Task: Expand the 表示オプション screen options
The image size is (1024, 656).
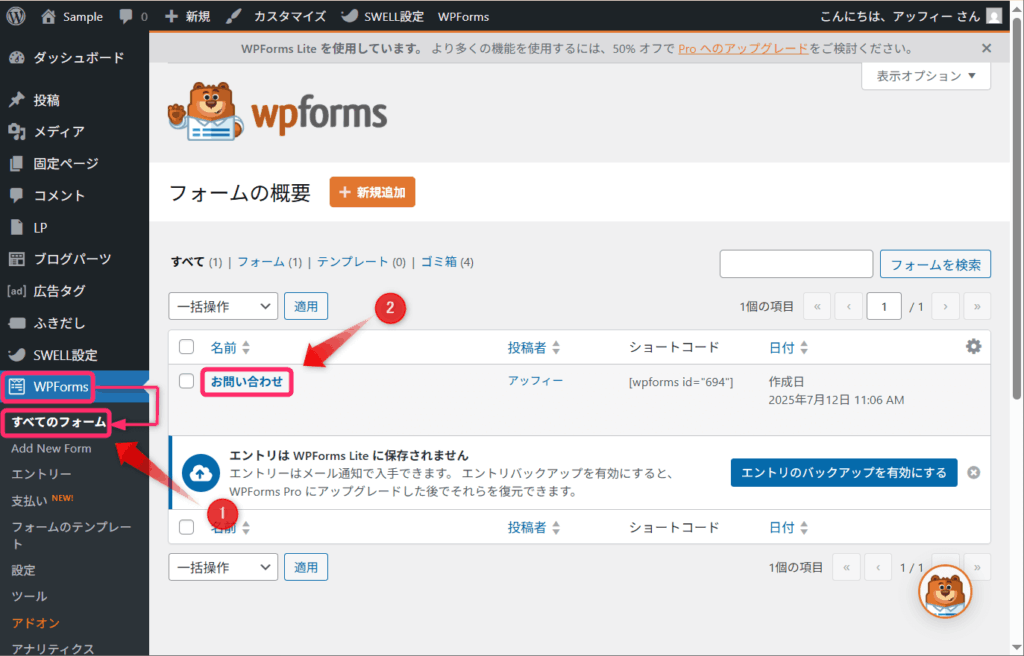Action: 925,76
